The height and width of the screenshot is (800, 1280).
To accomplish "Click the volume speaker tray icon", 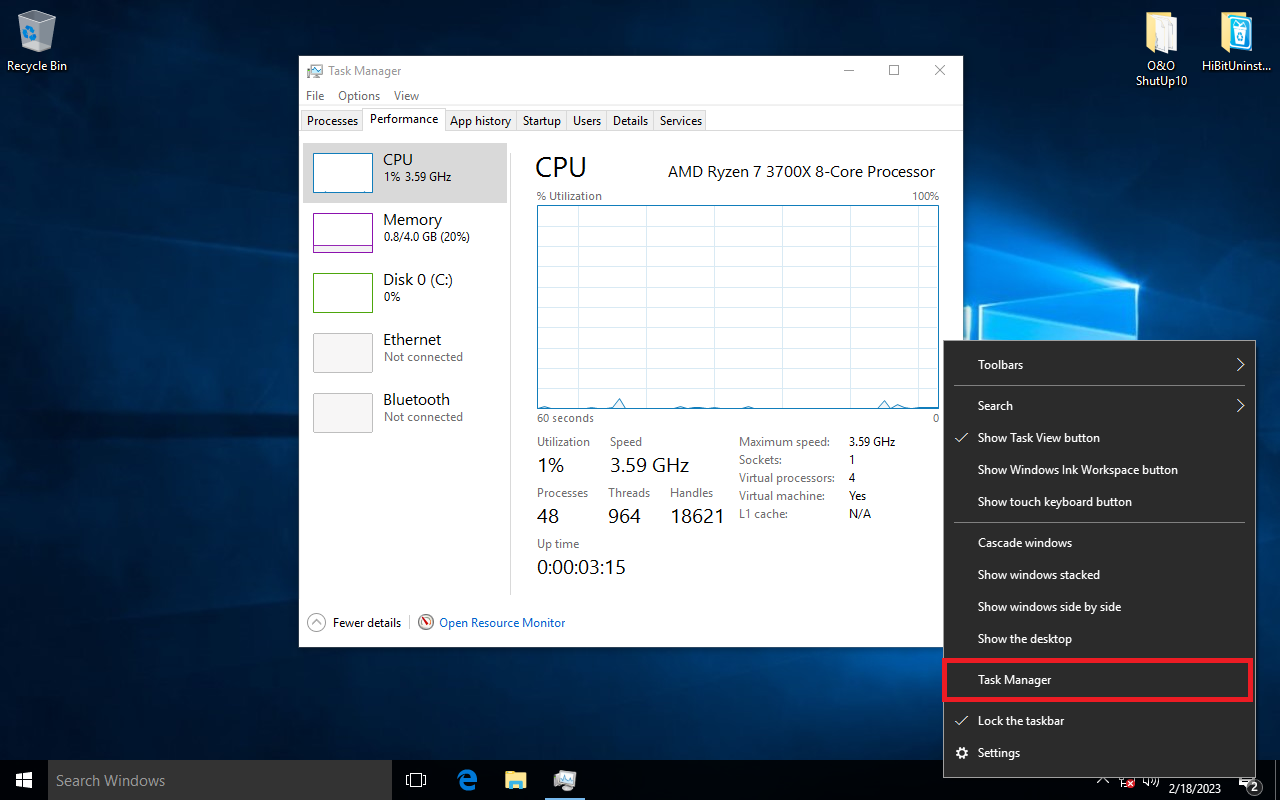I will pyautogui.click(x=1150, y=781).
